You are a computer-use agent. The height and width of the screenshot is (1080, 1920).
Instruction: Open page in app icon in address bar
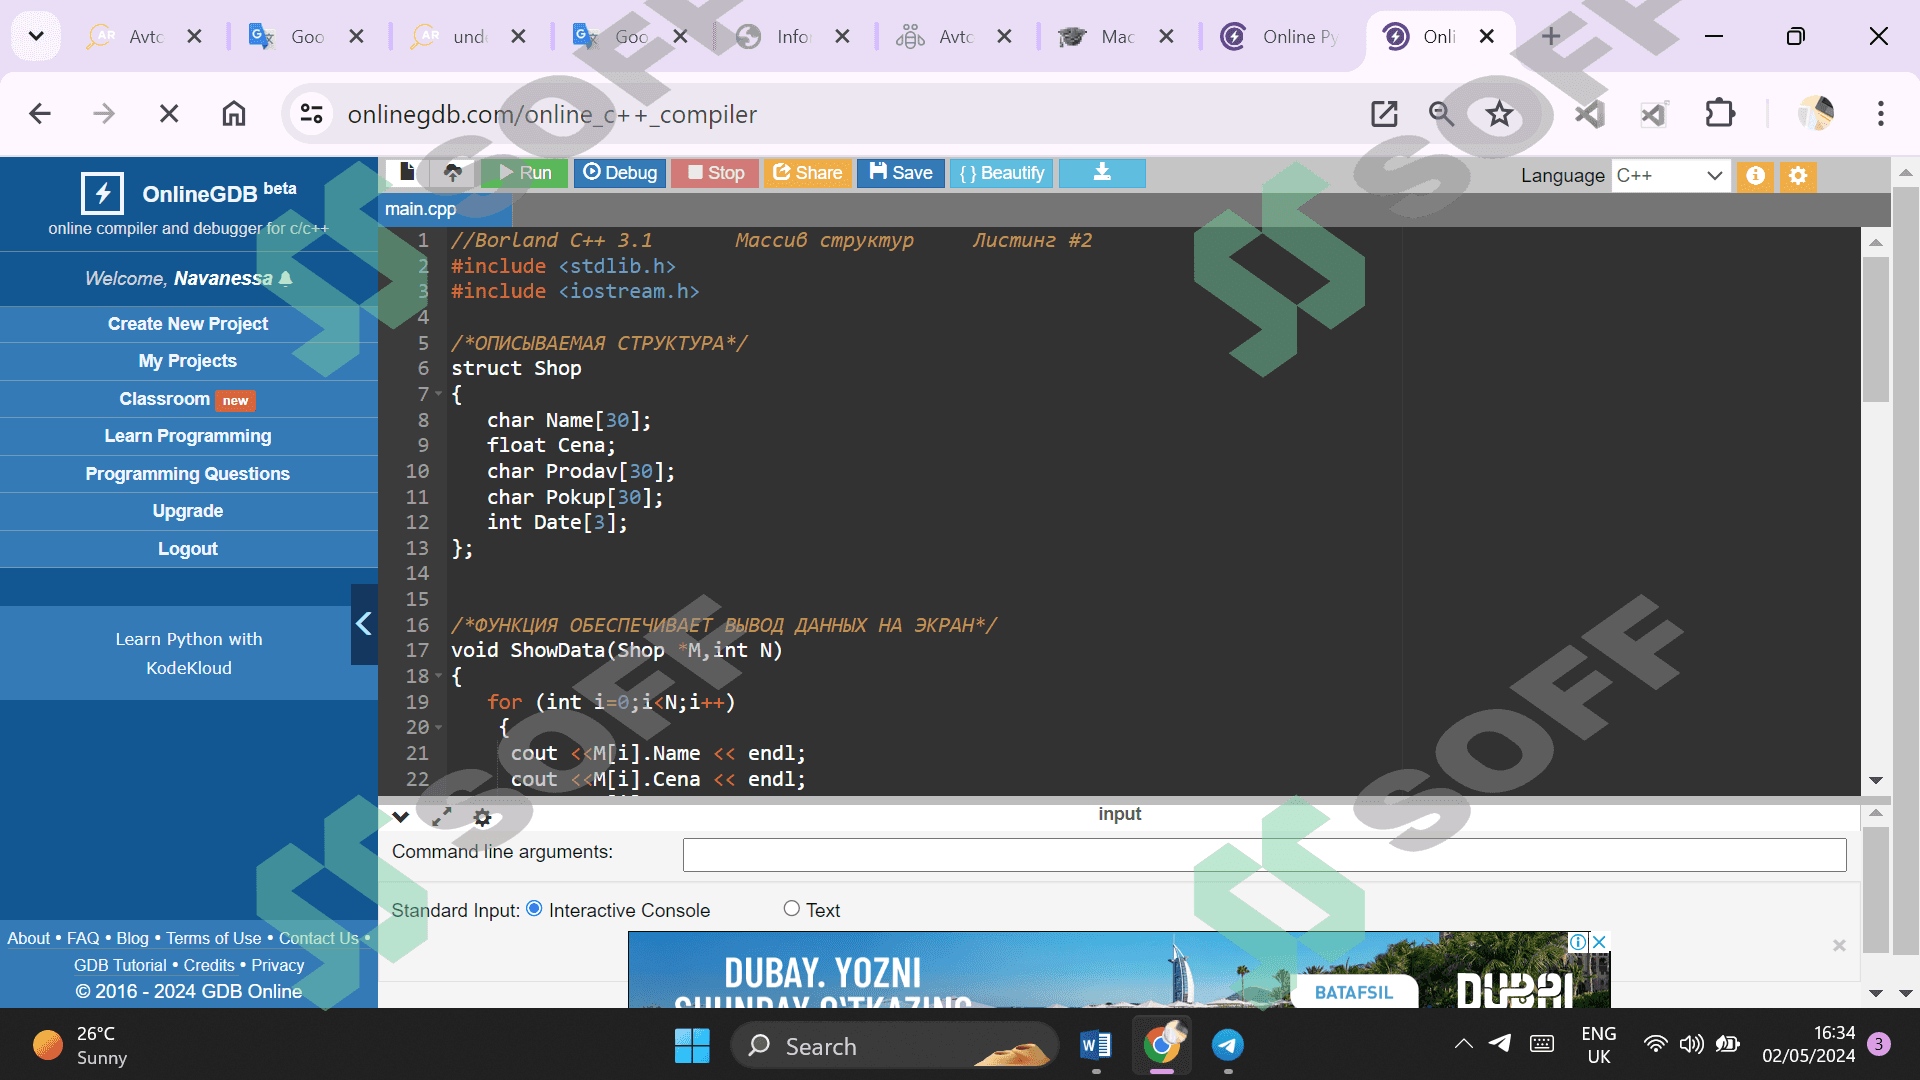tap(1384, 114)
